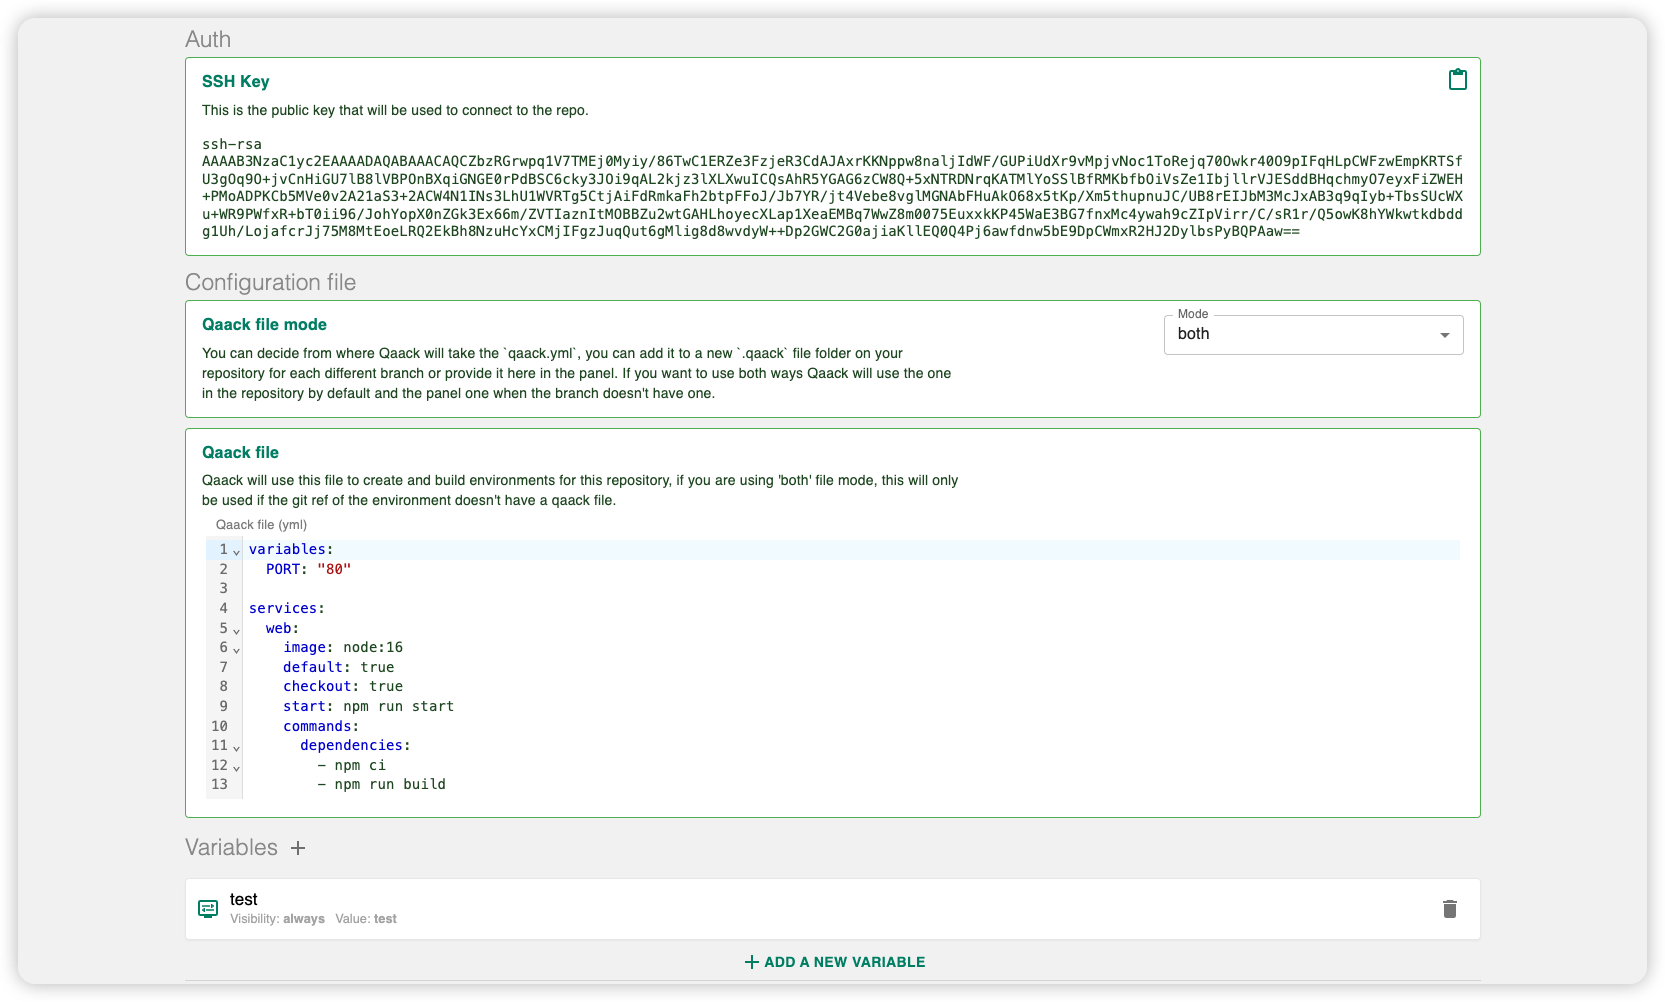Click the 'start: npm run start' line
Image resolution: width=1665 pixels, height=1002 pixels.
[x=368, y=706]
